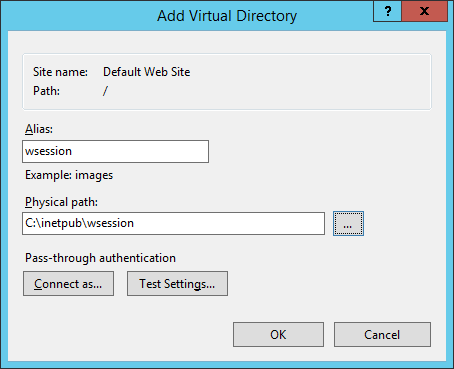This screenshot has width=454, height=369.
Task: Open the Connect as... dialog
Action: coord(68,283)
